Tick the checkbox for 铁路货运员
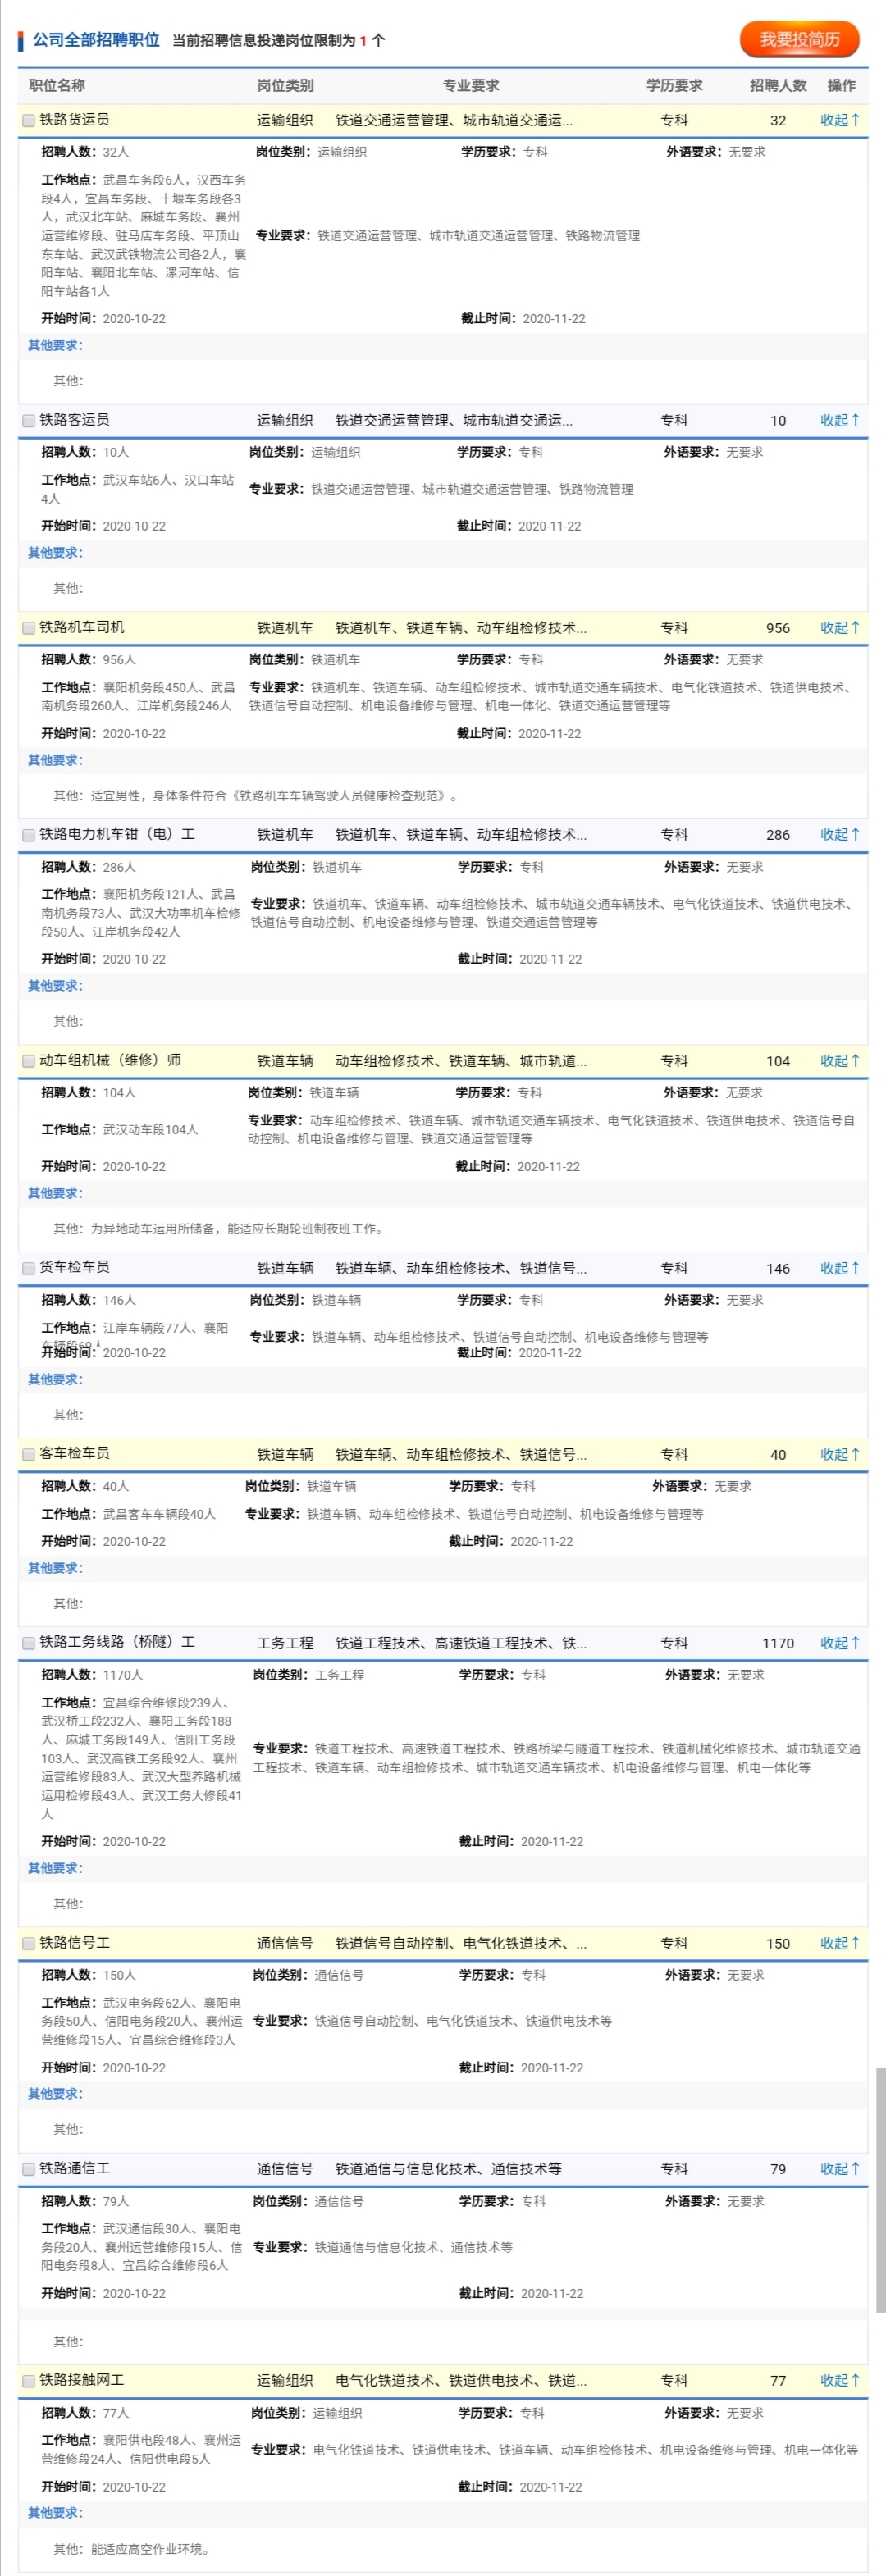886x2576 pixels. [x=29, y=121]
